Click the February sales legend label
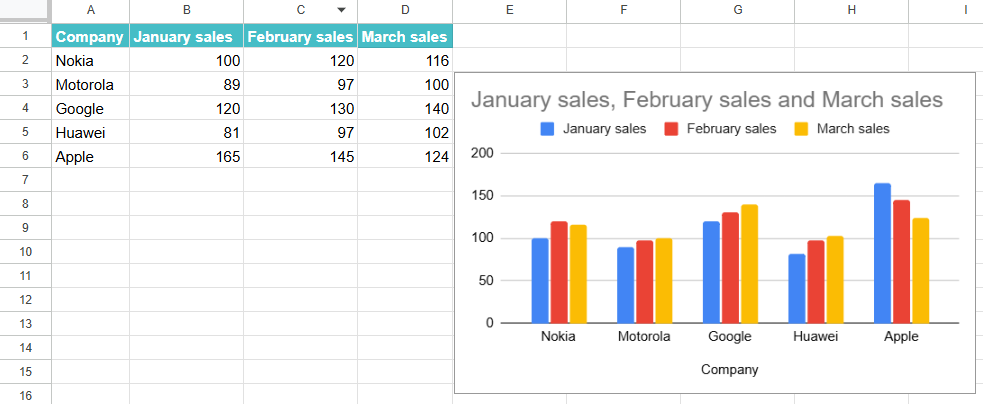The height and width of the screenshot is (404, 983). [732, 129]
